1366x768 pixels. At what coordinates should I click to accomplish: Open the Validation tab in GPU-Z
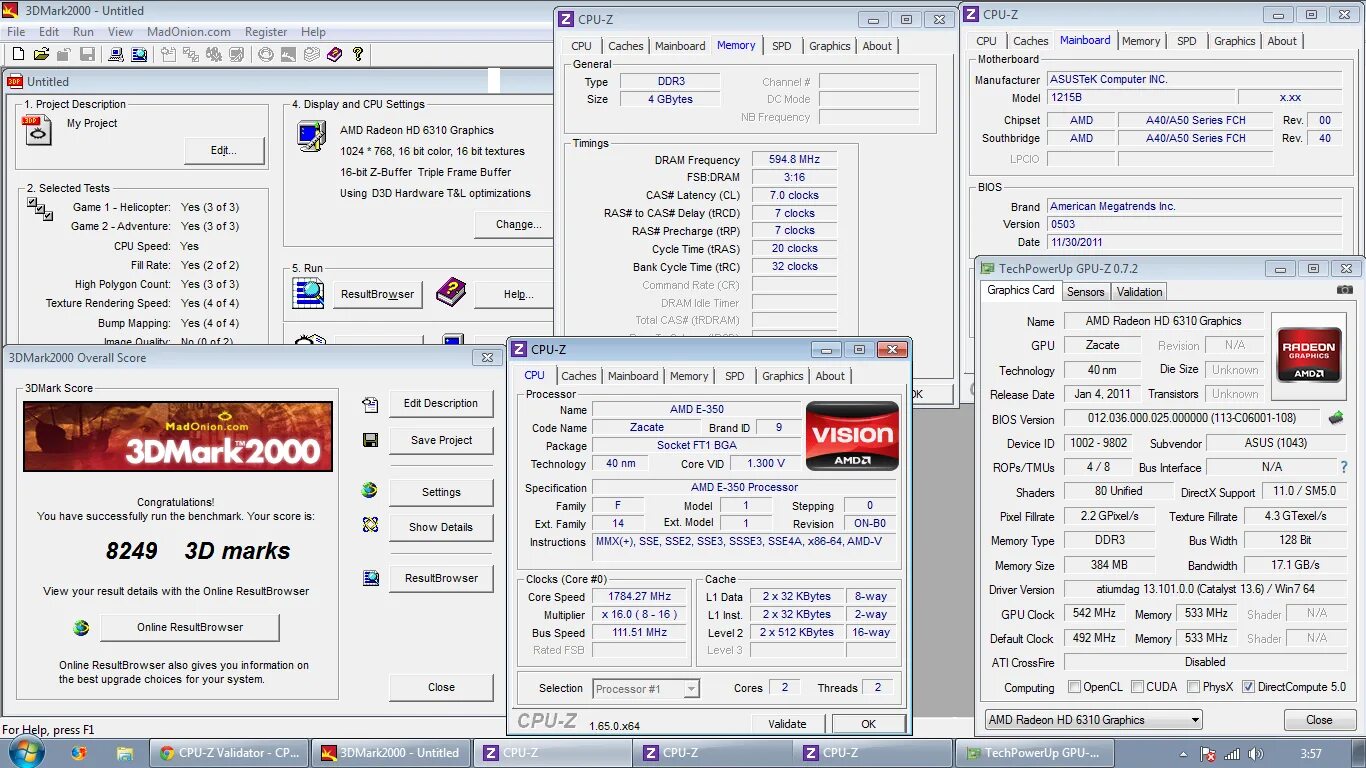coord(1140,292)
